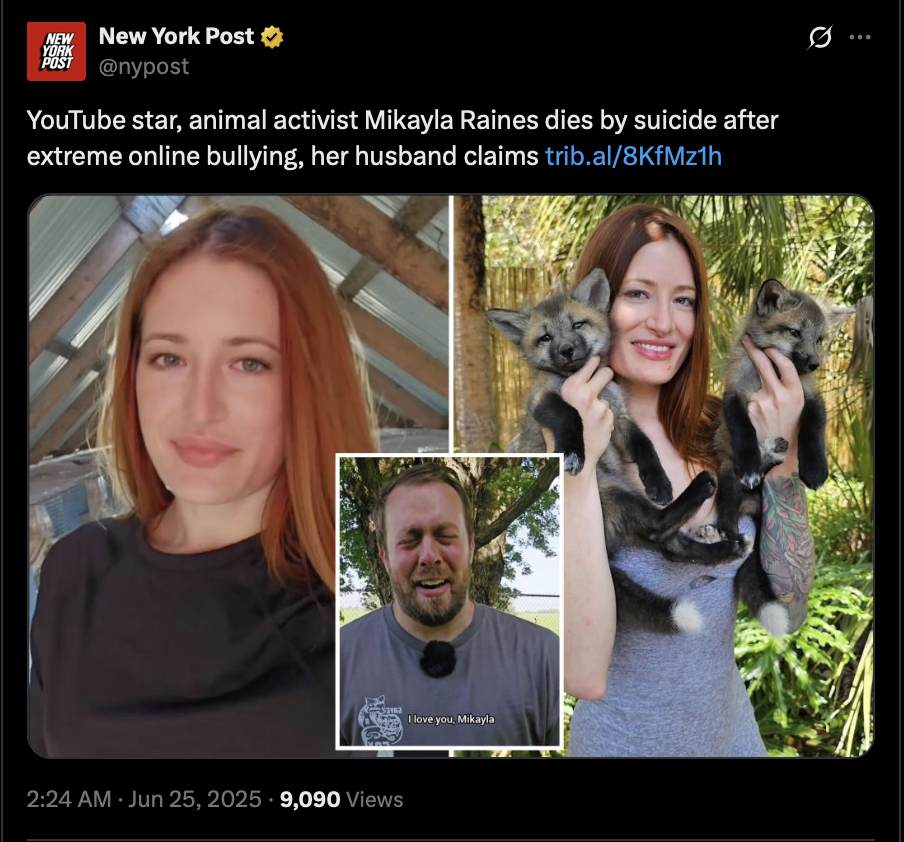Viewport: 904px width, 842px height.
Task: Open the @nypost handle link
Action: [x=144, y=66]
